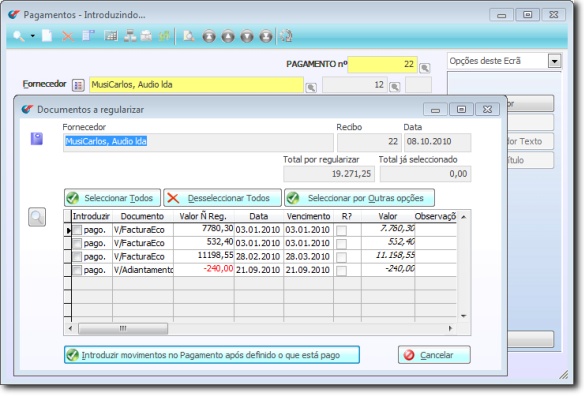The height and width of the screenshot is (397, 584).
Task: Click the Total já seleccionado field 0,00
Action: coord(426,174)
